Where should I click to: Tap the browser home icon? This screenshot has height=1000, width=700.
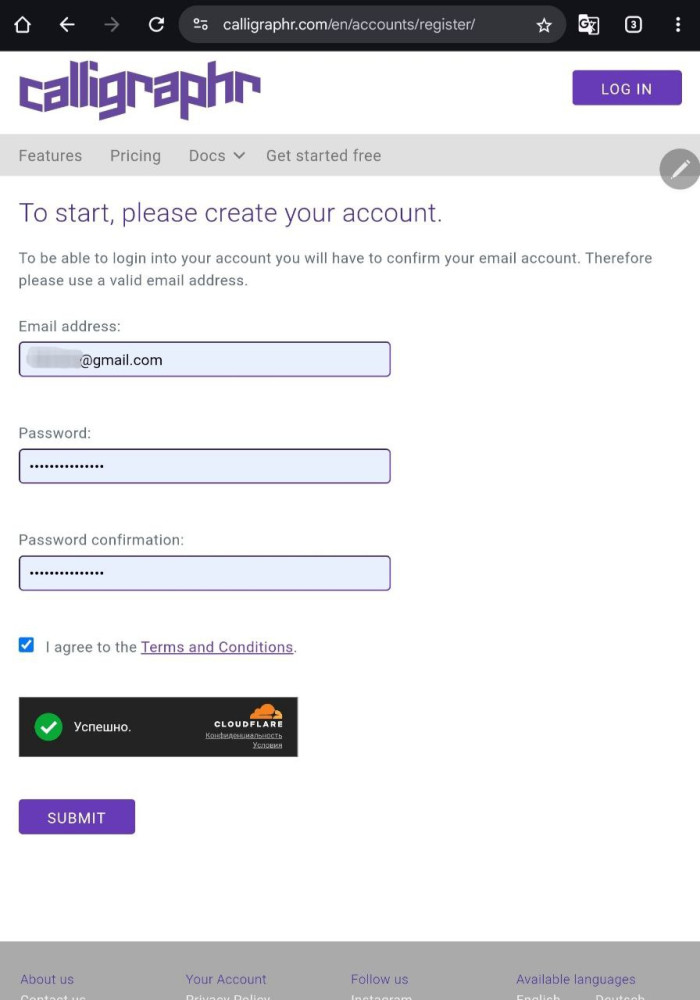(22, 25)
